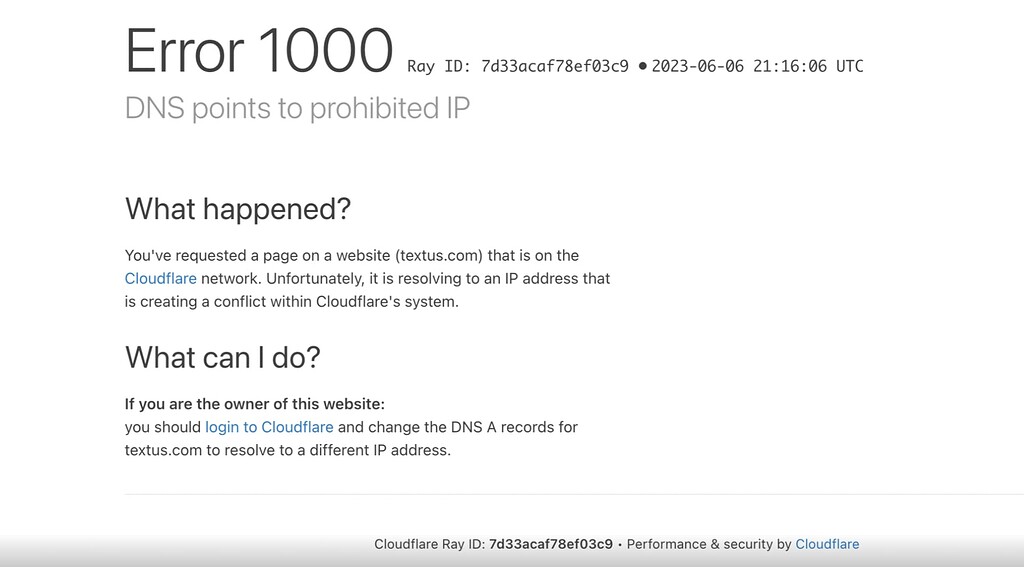
Task: Follow the login to Cloudflare link
Action: click(x=269, y=427)
